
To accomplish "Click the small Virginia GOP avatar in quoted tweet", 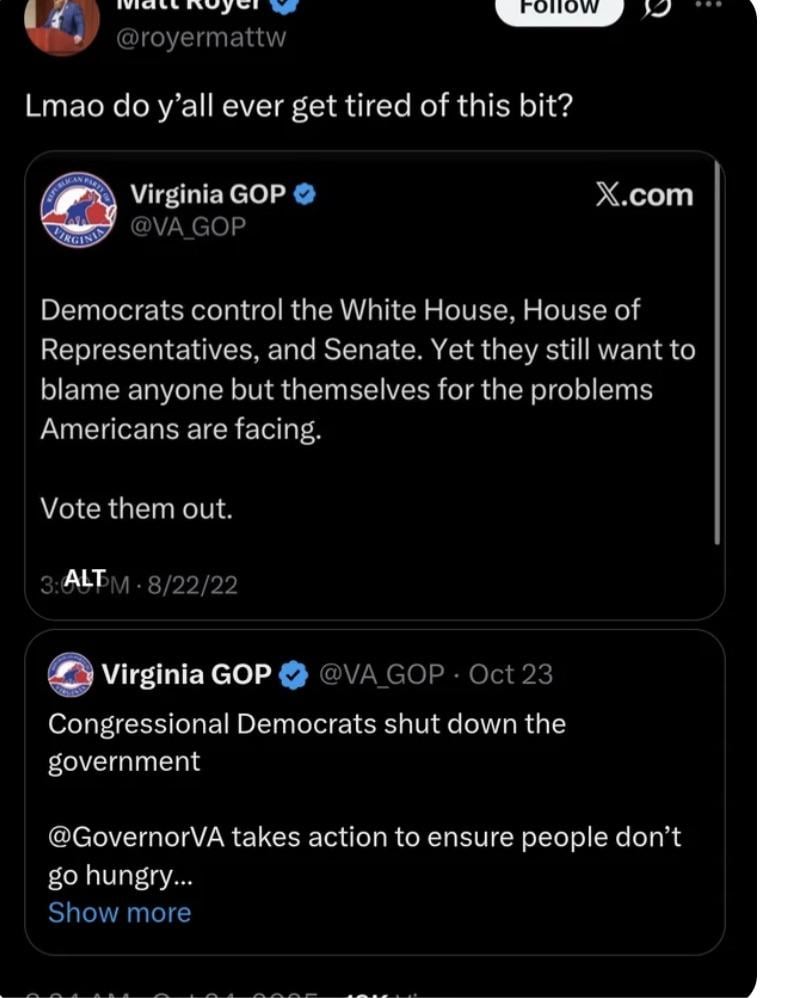I will tap(70, 675).
